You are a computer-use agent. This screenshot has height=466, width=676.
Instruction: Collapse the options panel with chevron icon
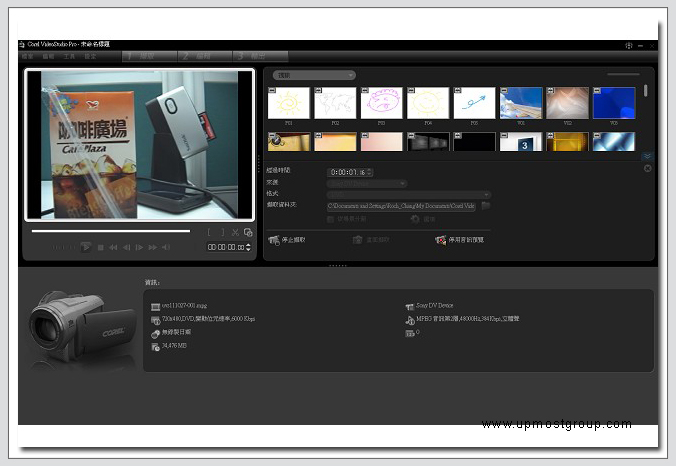tap(646, 157)
